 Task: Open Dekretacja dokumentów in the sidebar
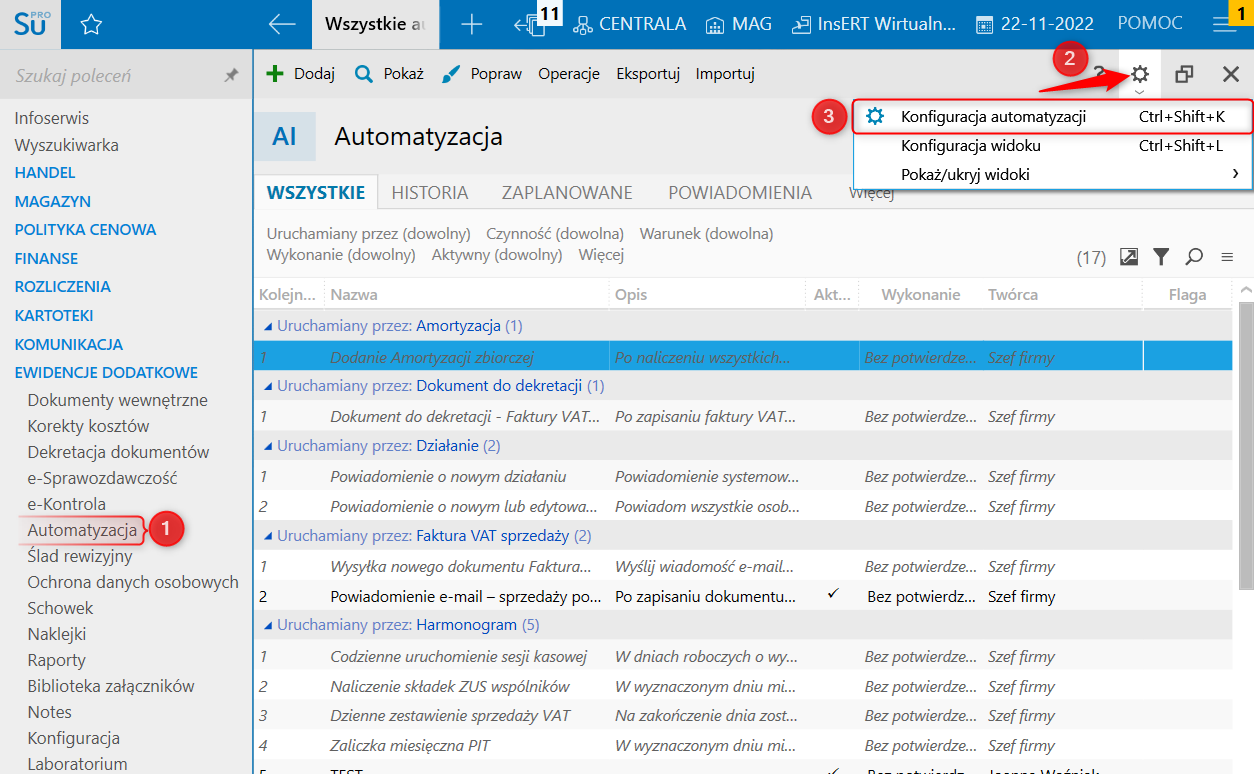point(118,452)
